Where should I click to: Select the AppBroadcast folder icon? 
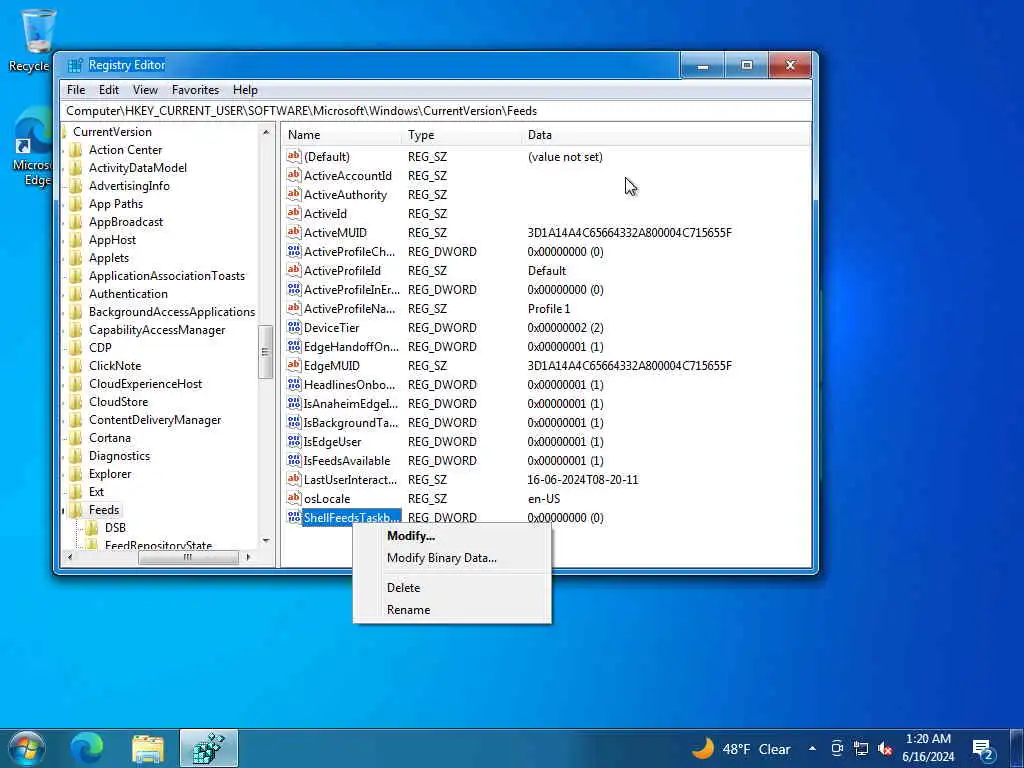pyautogui.click(x=76, y=222)
